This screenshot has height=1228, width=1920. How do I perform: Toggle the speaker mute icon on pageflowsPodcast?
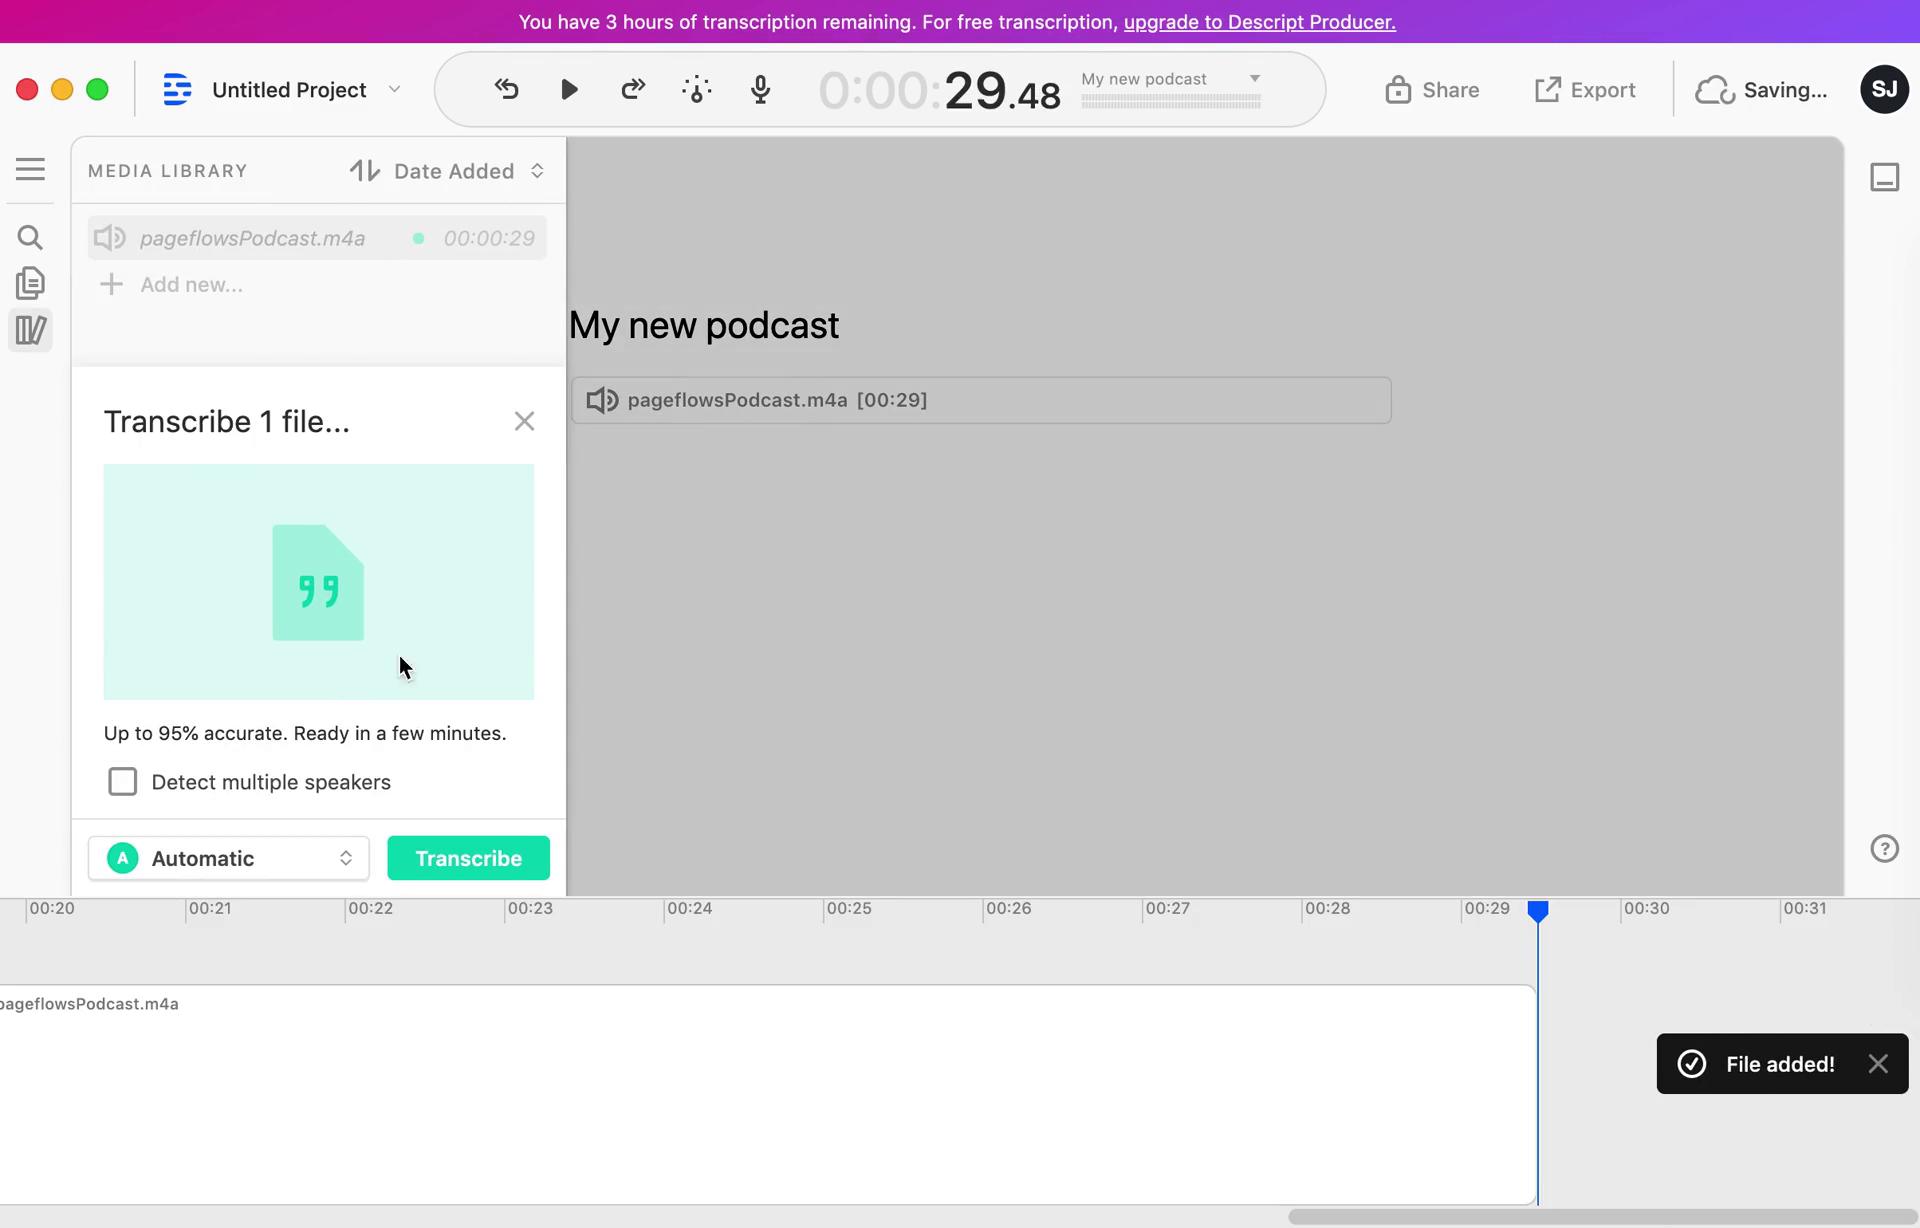[x=108, y=238]
